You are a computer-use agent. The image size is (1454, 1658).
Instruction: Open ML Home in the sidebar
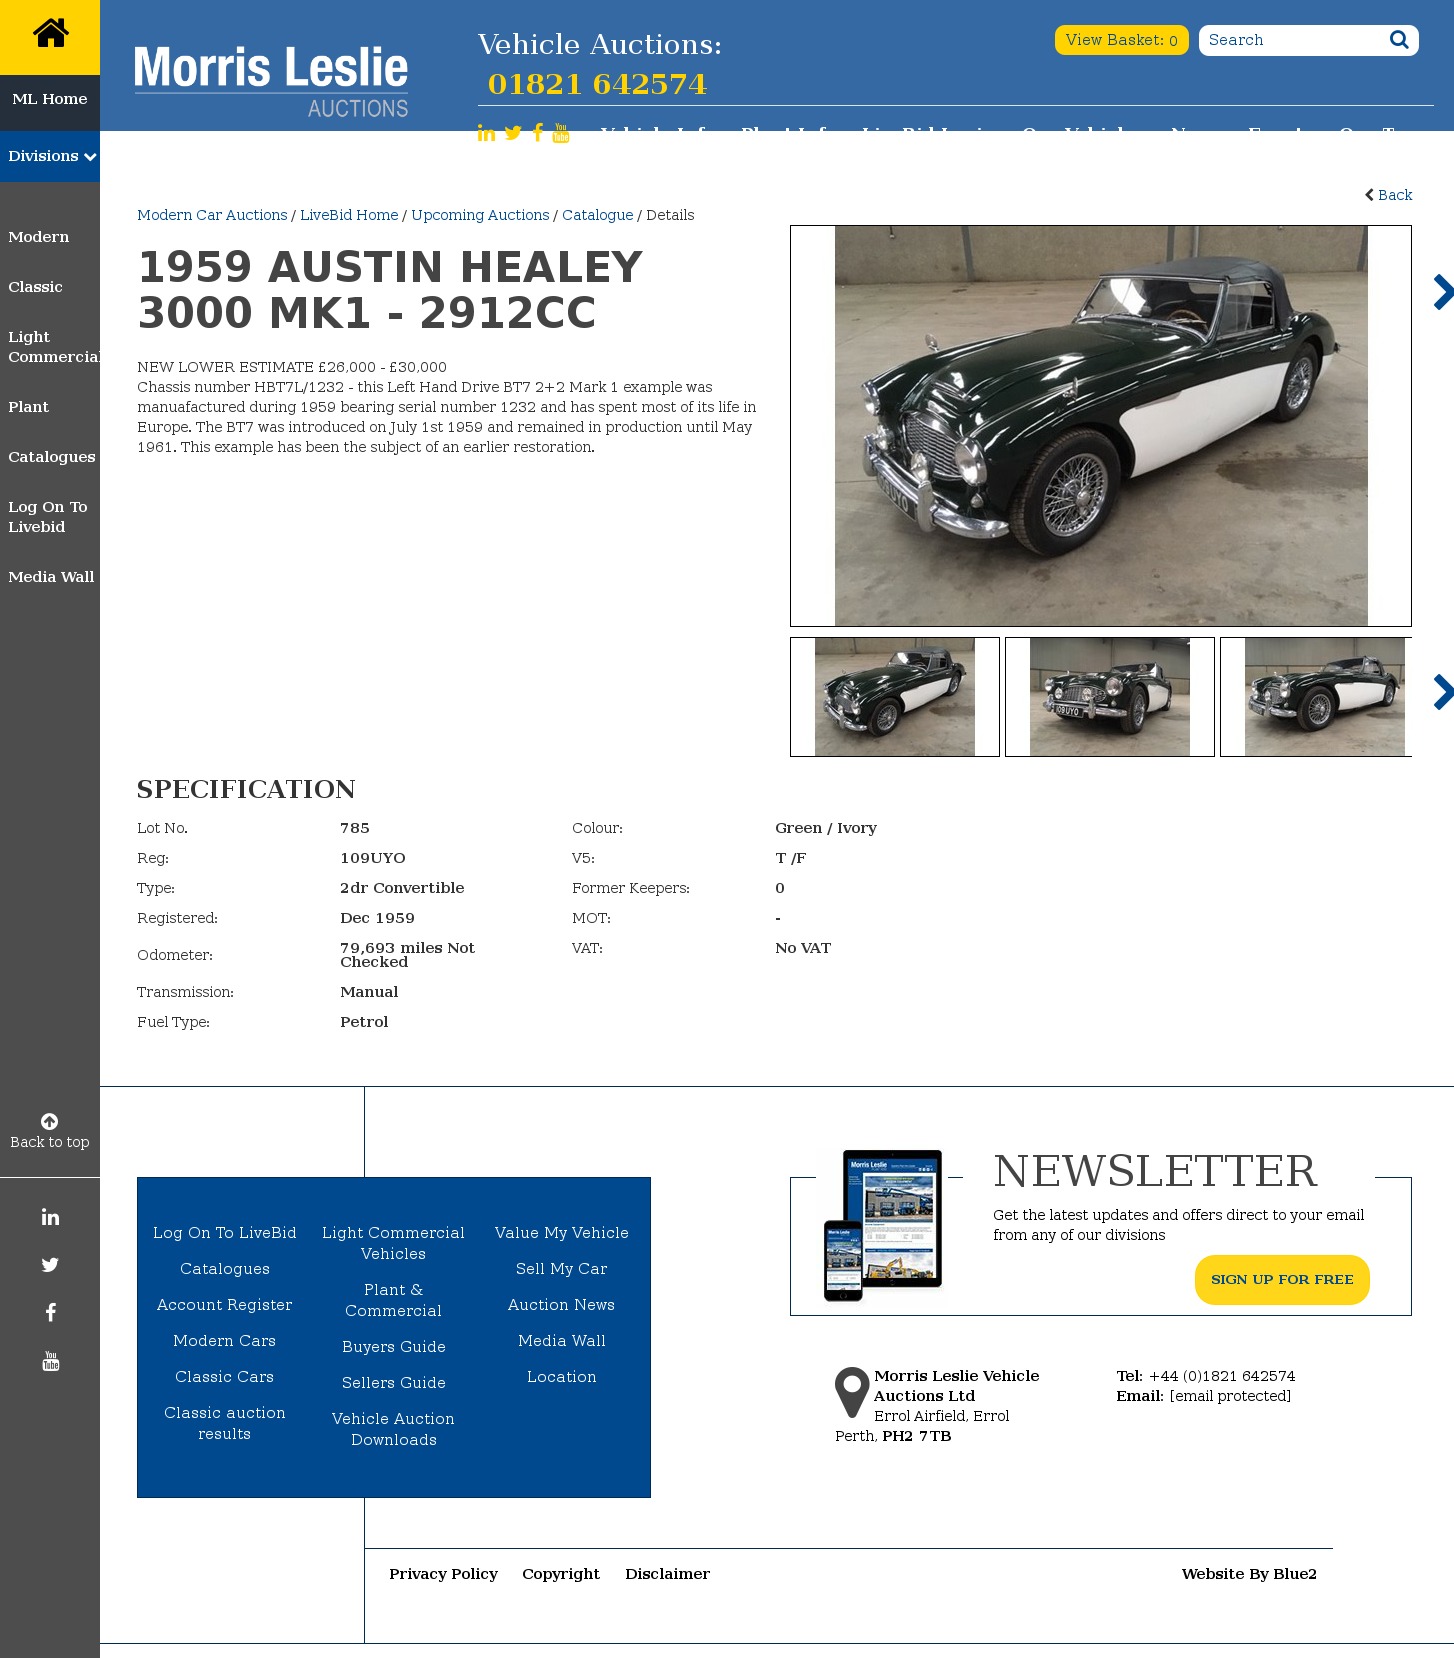pos(50,99)
